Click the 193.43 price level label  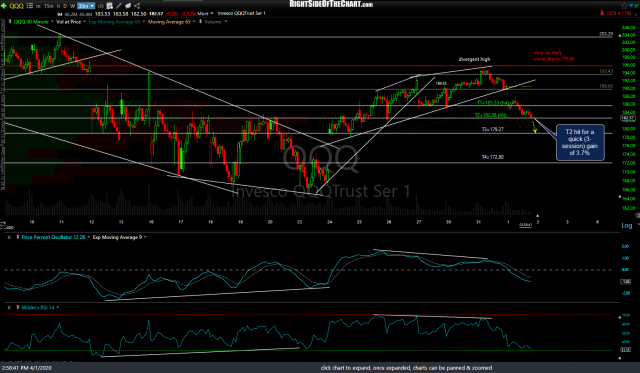point(606,71)
